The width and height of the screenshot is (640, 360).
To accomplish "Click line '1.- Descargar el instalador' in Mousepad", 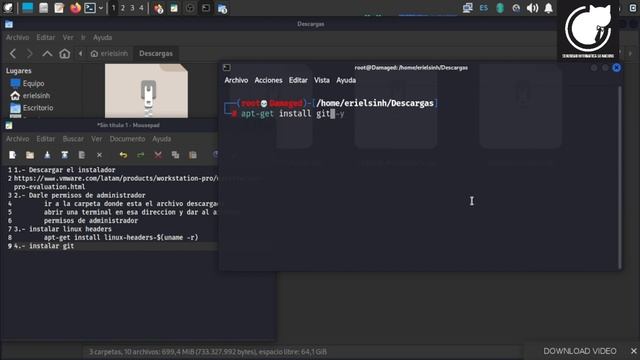I will 64,170.
